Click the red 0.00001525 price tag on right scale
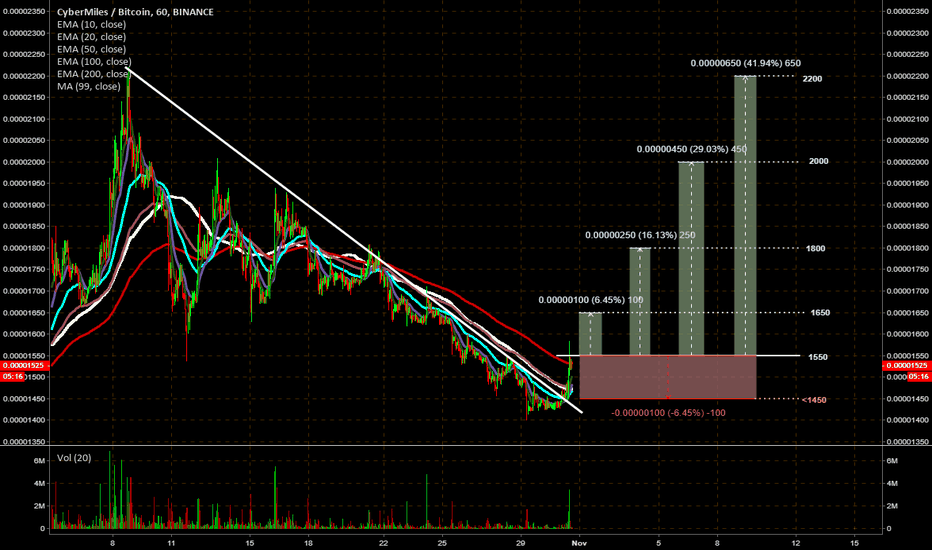The image size is (932, 550). [x=906, y=366]
